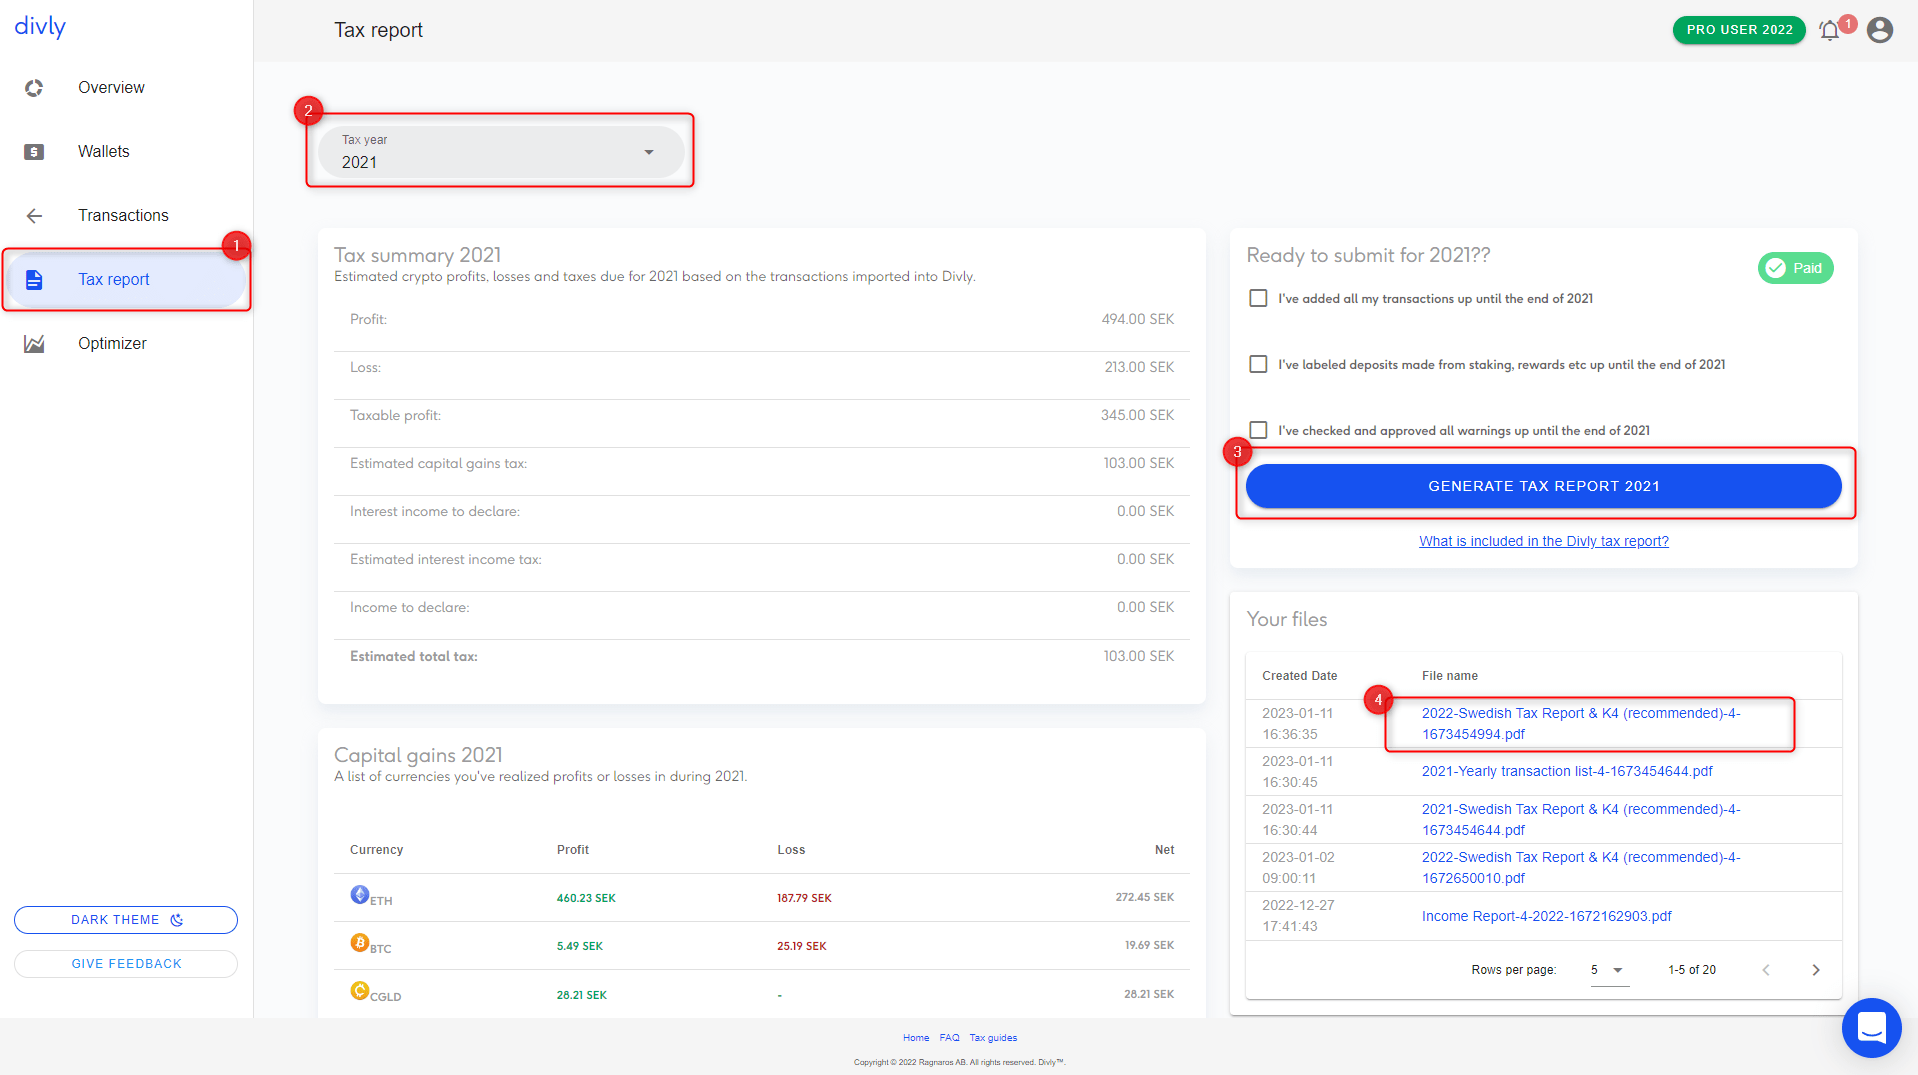The width and height of the screenshot is (1918, 1075).
Task: Click the 345.00 SEK taxable profit value
Action: pyautogui.click(x=1137, y=415)
